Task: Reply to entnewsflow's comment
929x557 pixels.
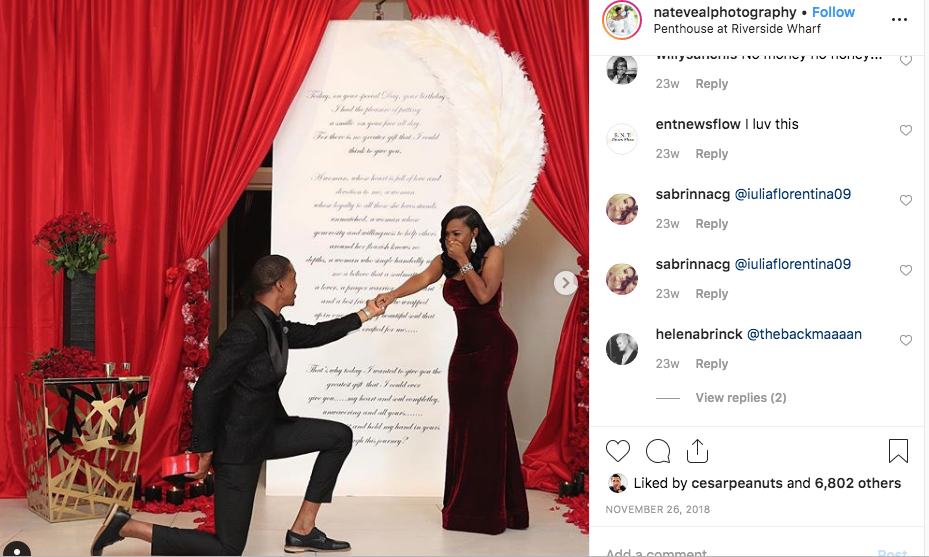Action: click(x=712, y=153)
